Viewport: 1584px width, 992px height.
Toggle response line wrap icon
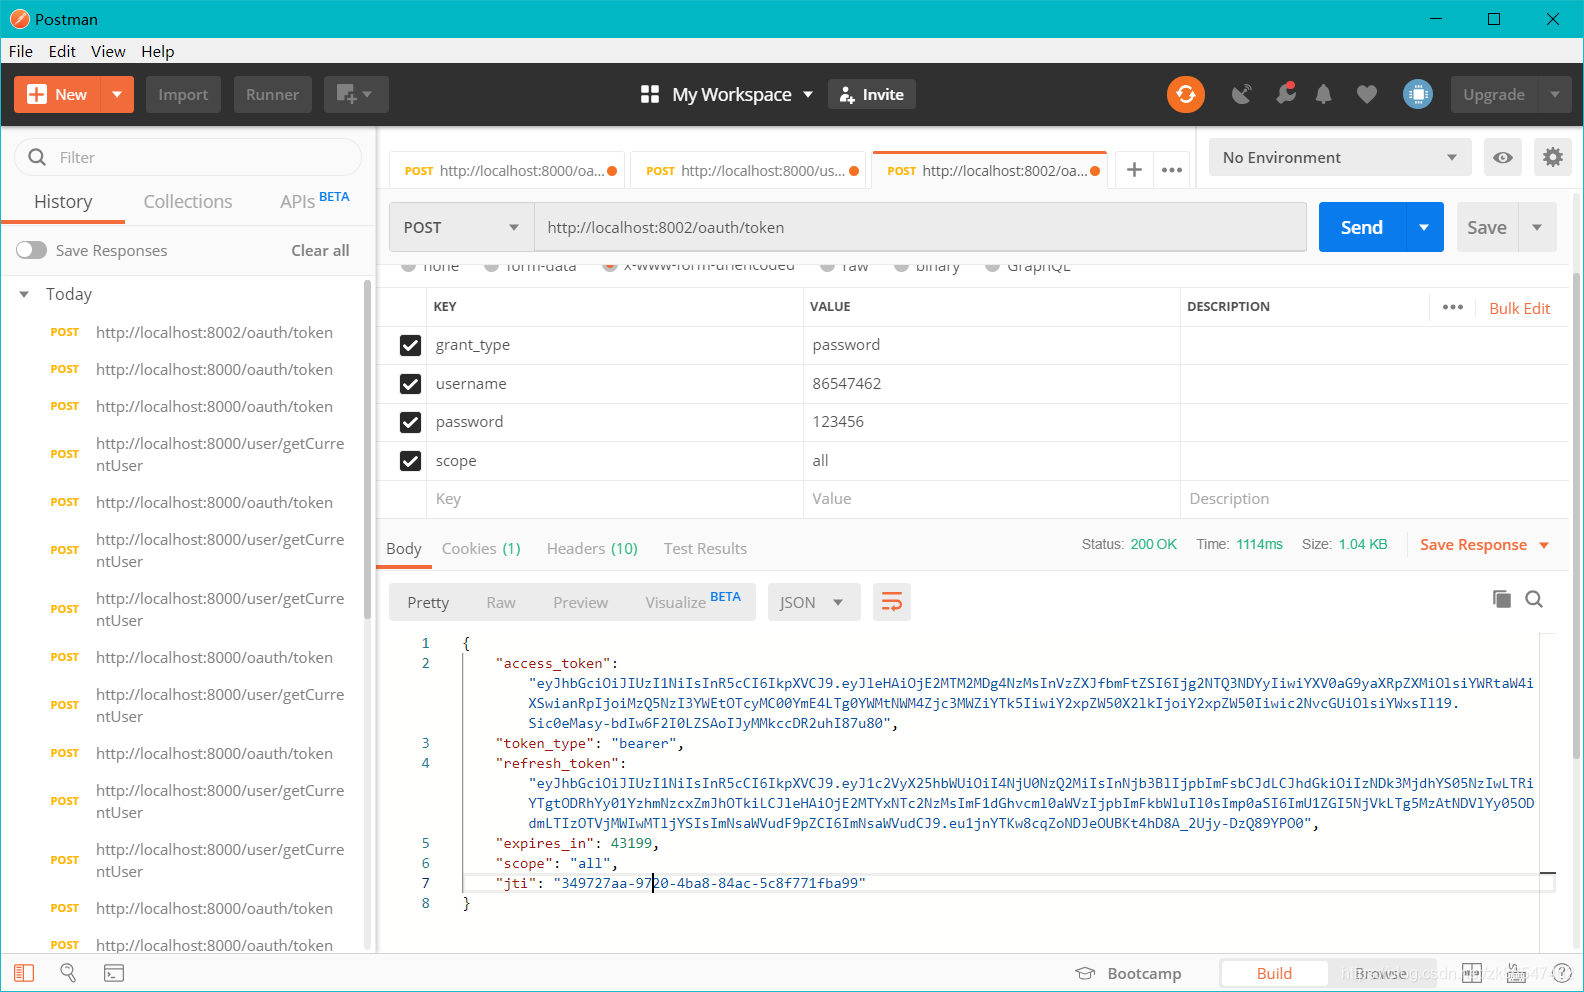click(891, 602)
